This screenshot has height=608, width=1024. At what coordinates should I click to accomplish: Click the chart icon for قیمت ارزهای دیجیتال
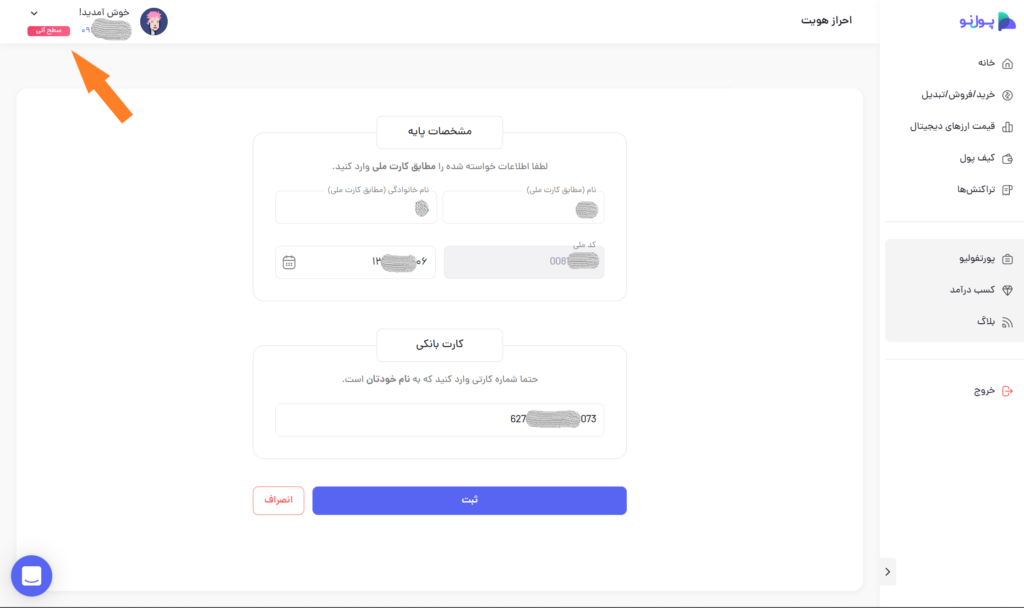click(x=1007, y=127)
